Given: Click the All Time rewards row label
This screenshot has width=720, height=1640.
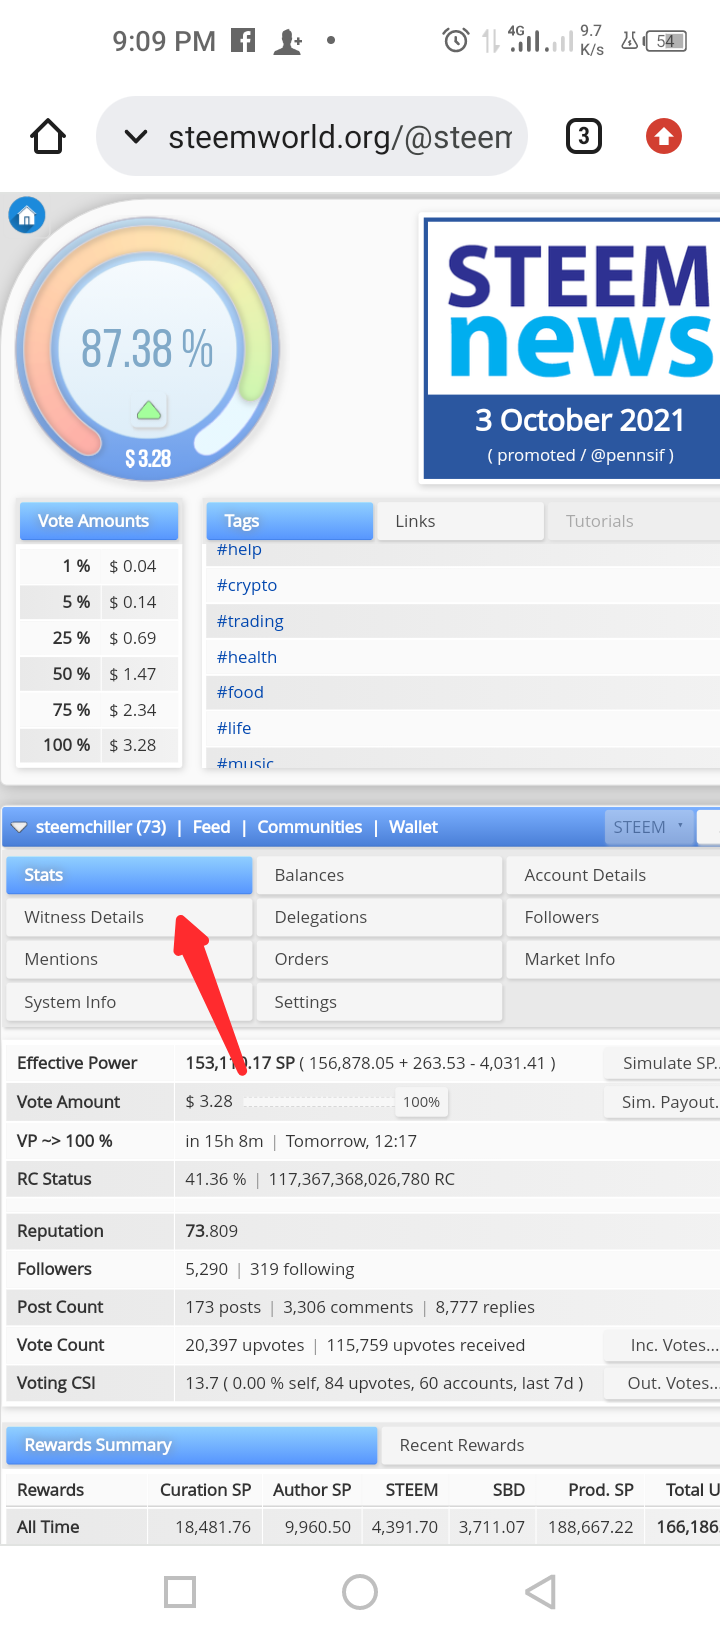Looking at the screenshot, I should (48, 1527).
